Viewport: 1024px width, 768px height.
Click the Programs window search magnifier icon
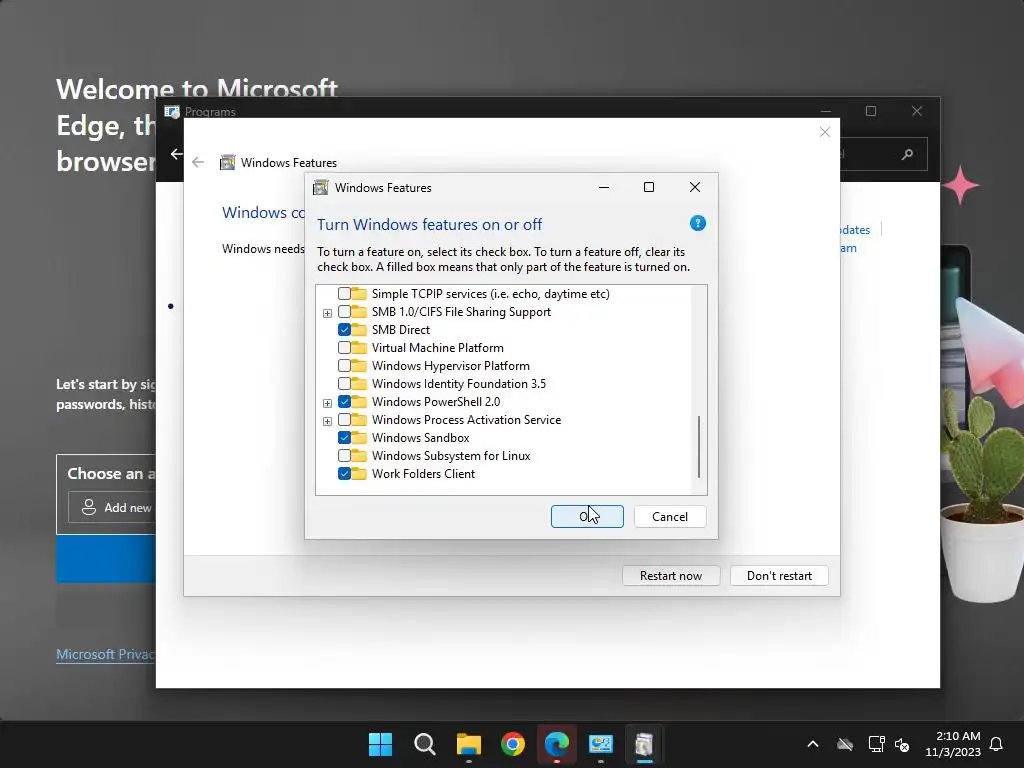pos(907,155)
